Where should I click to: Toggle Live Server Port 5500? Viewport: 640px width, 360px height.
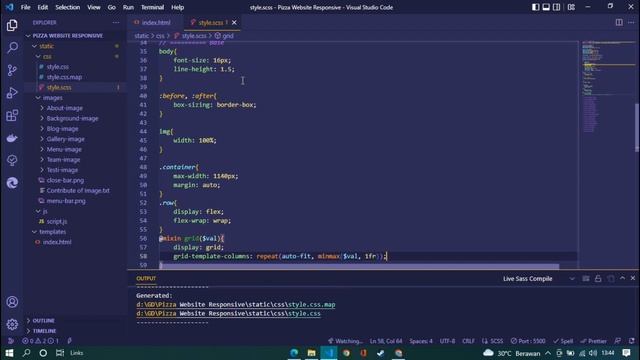point(528,341)
